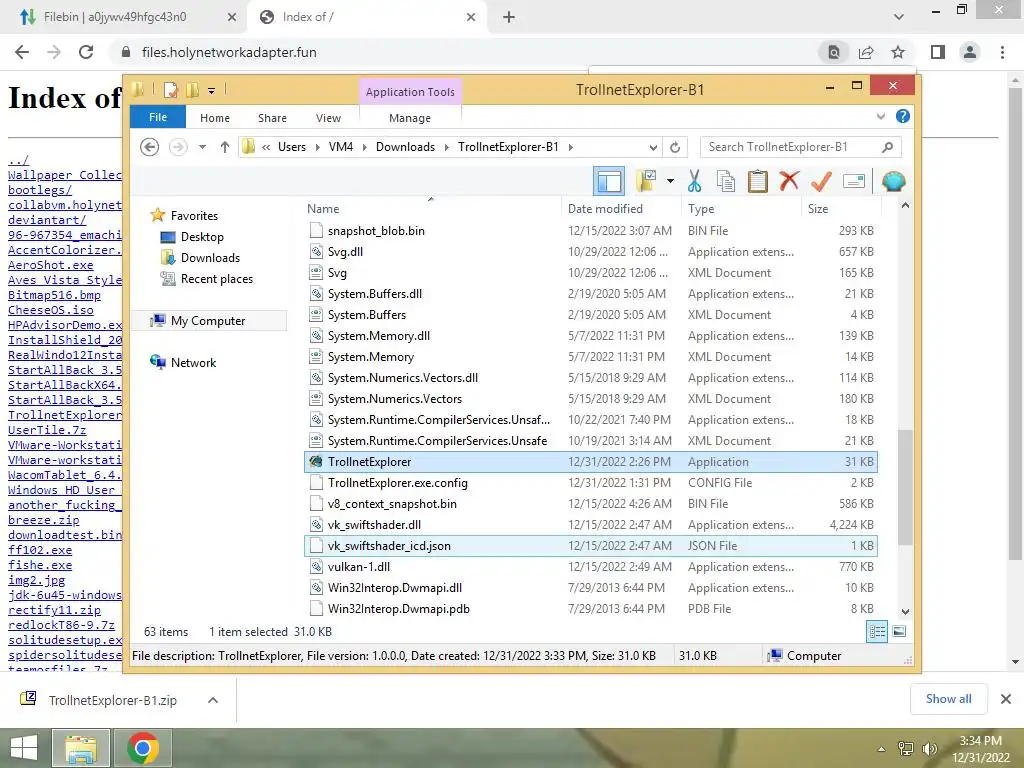Click the Rename toolbar icon
Screen dimensions: 1024x768
click(x=854, y=181)
